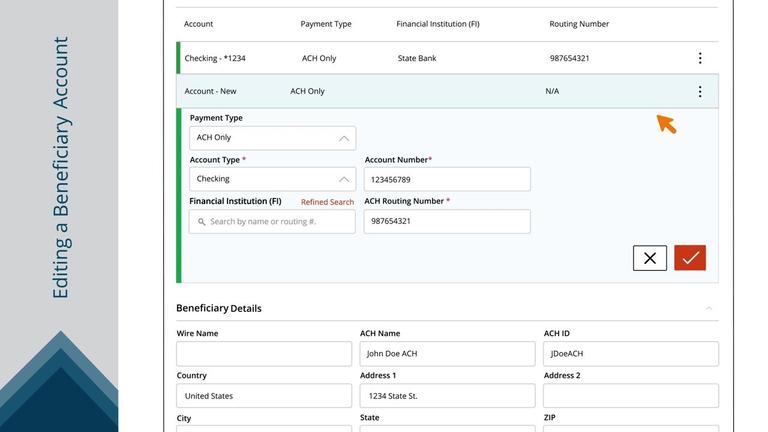Screen dimensions: 768x432
Task: Click into the Wire Name field
Action: tap(264, 354)
